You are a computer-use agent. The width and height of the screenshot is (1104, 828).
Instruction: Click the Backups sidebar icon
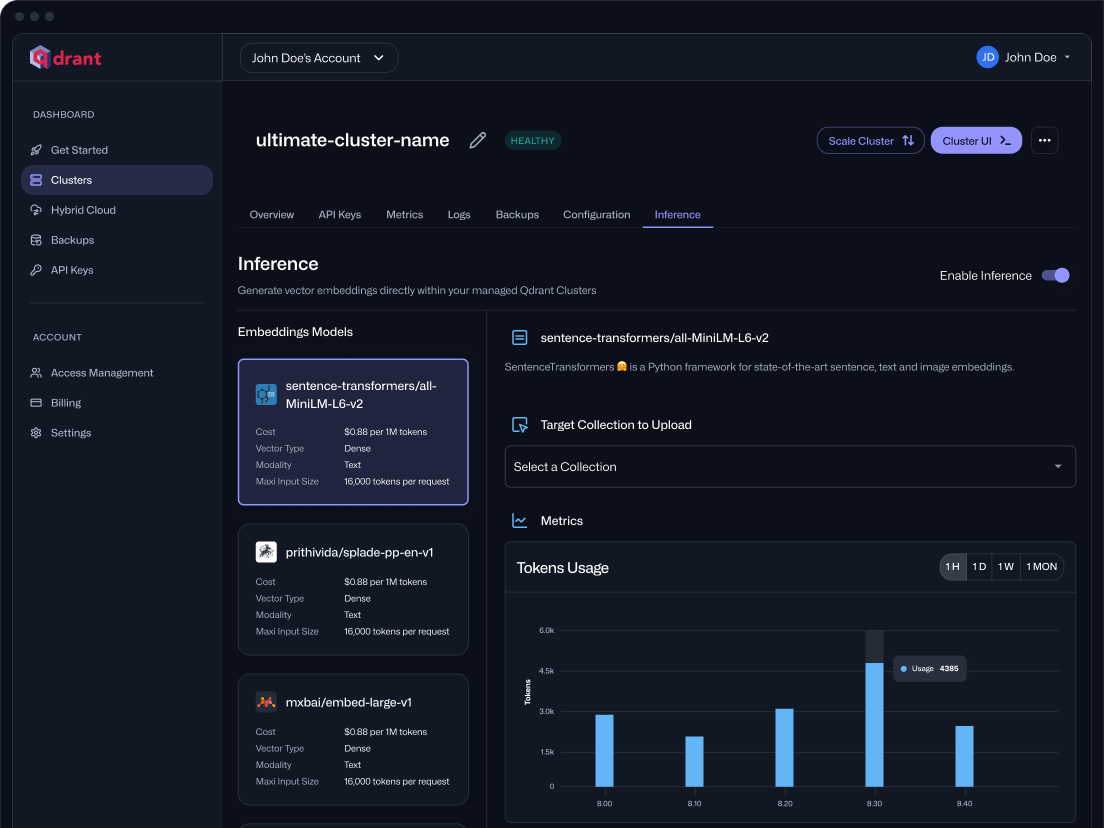pos(35,240)
